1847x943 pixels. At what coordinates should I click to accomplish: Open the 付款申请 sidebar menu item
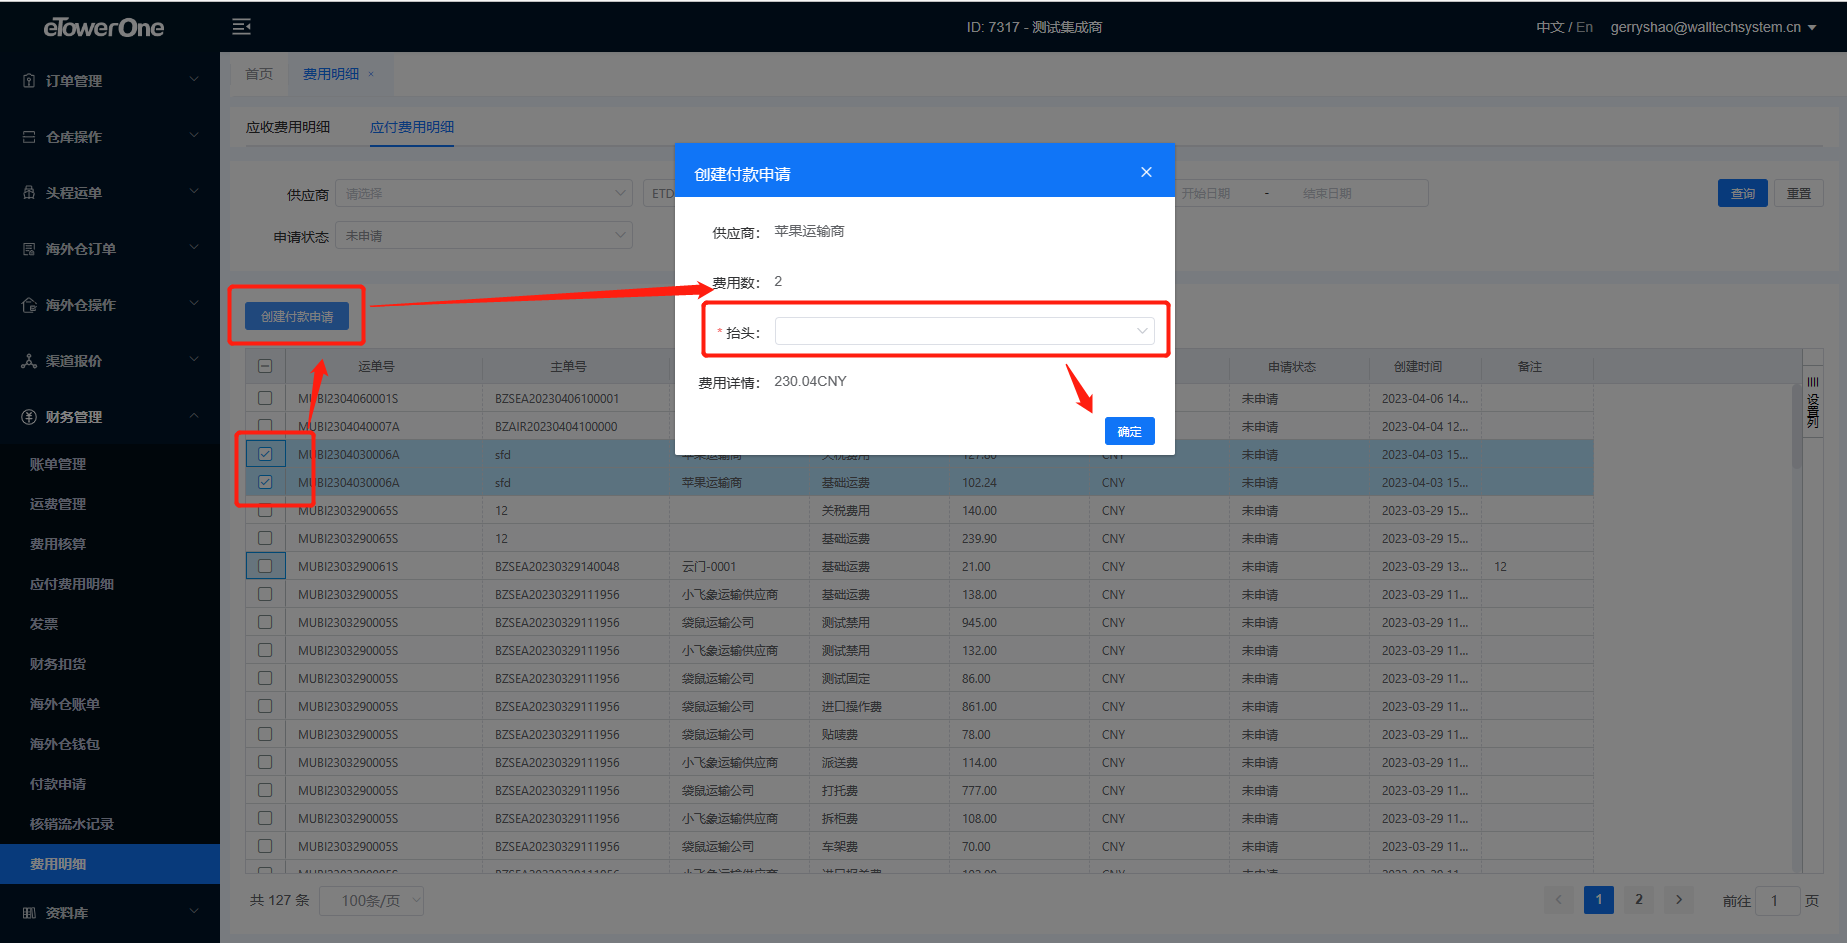point(58,784)
